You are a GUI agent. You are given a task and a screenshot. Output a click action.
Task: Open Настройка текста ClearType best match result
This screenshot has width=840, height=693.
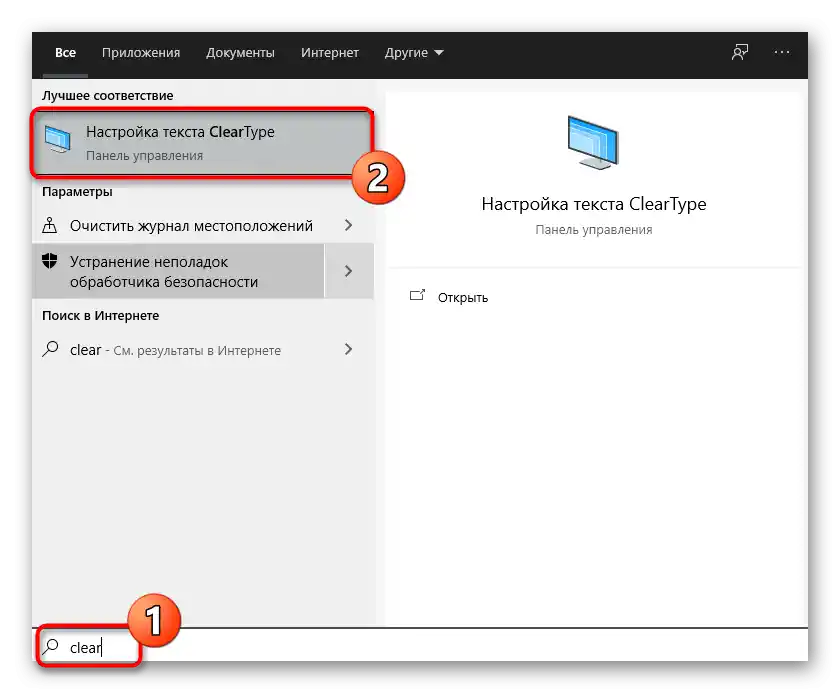click(x=201, y=142)
